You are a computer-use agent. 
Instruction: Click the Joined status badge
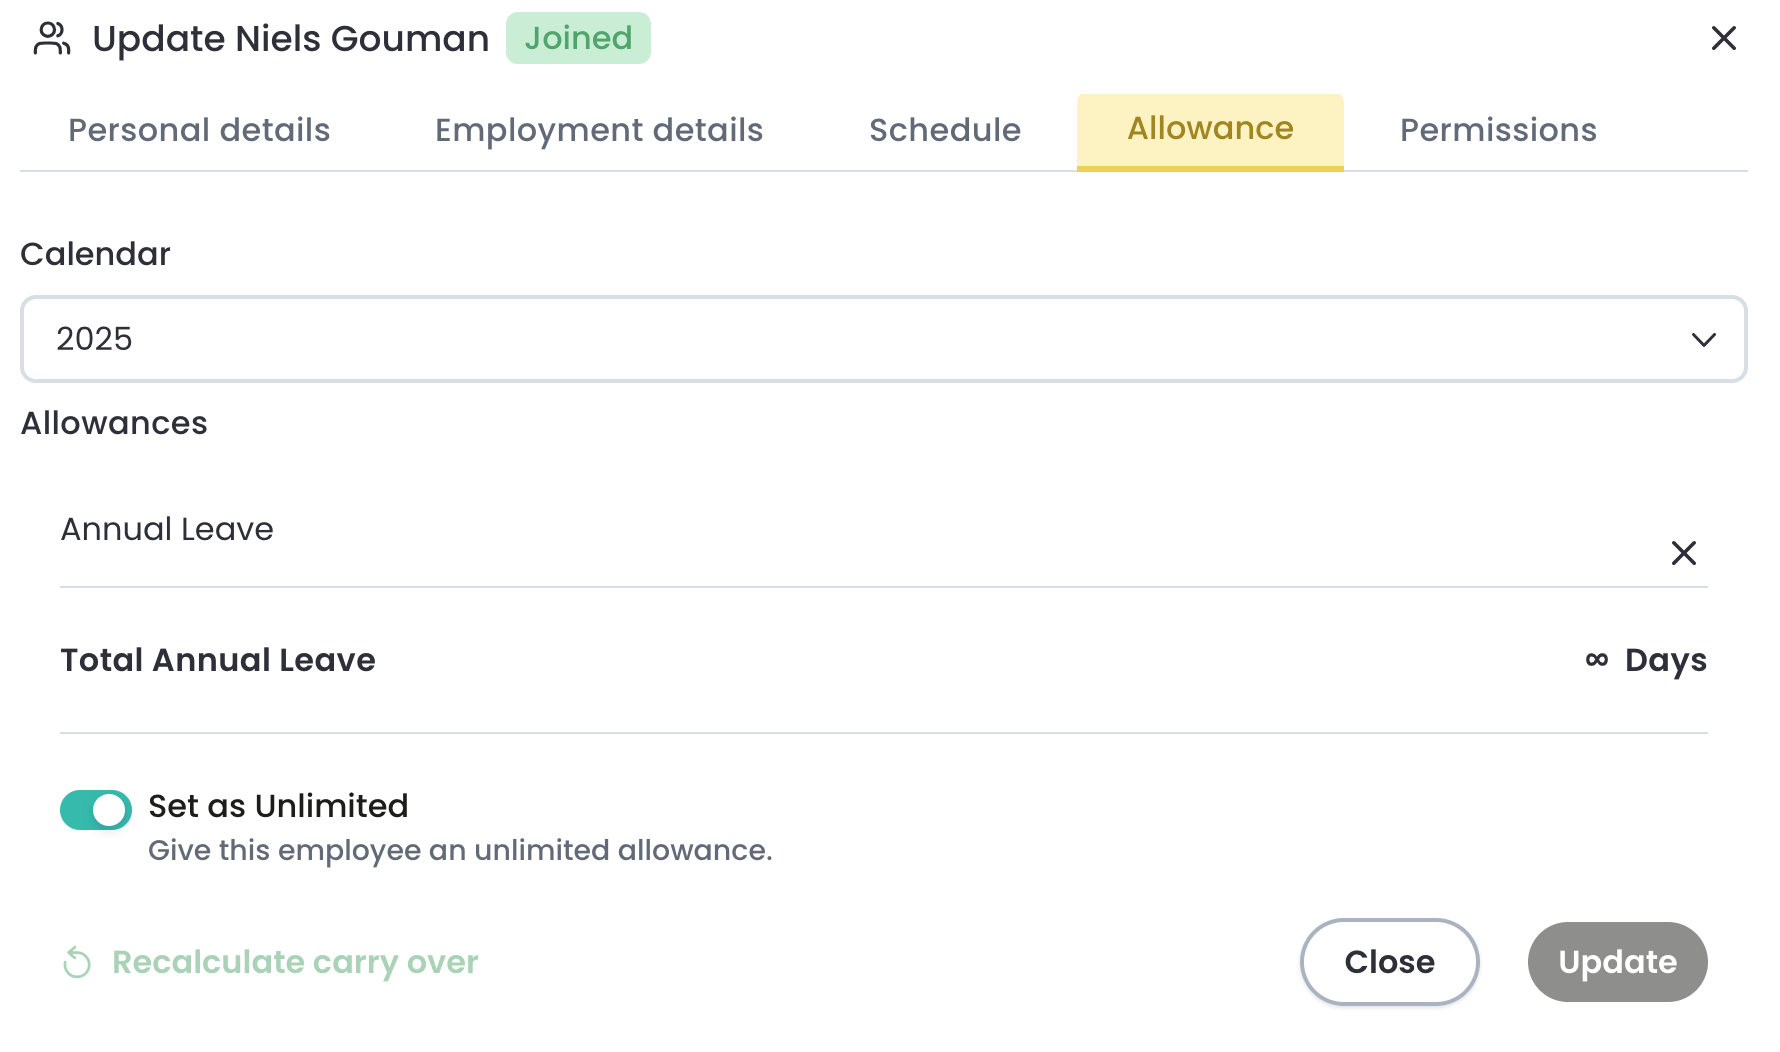coord(578,38)
